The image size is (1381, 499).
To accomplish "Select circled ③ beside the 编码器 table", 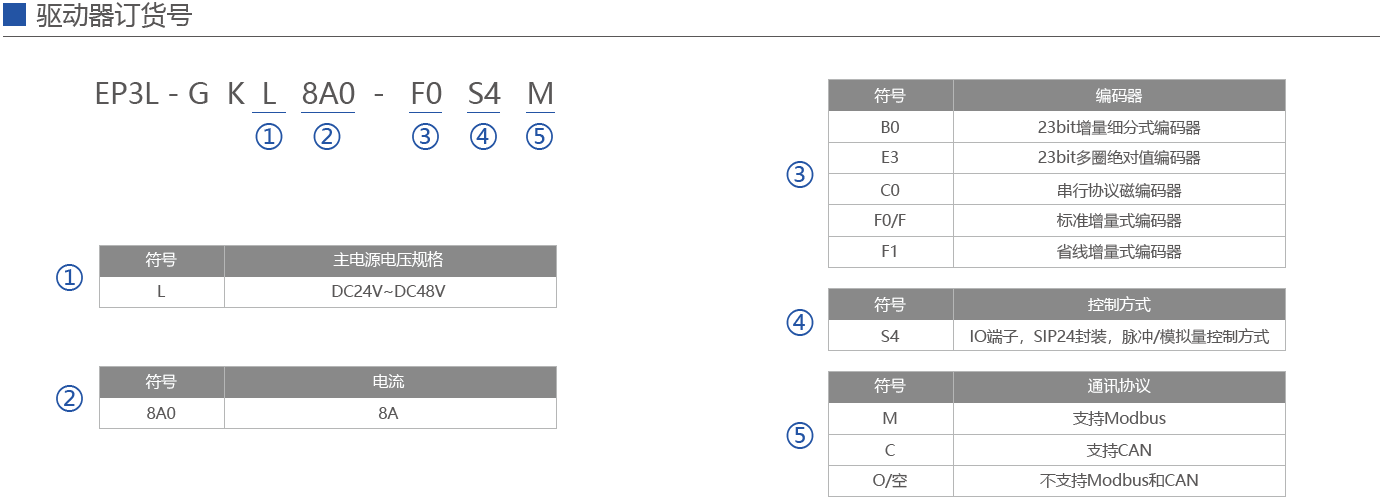I will tap(799, 175).
